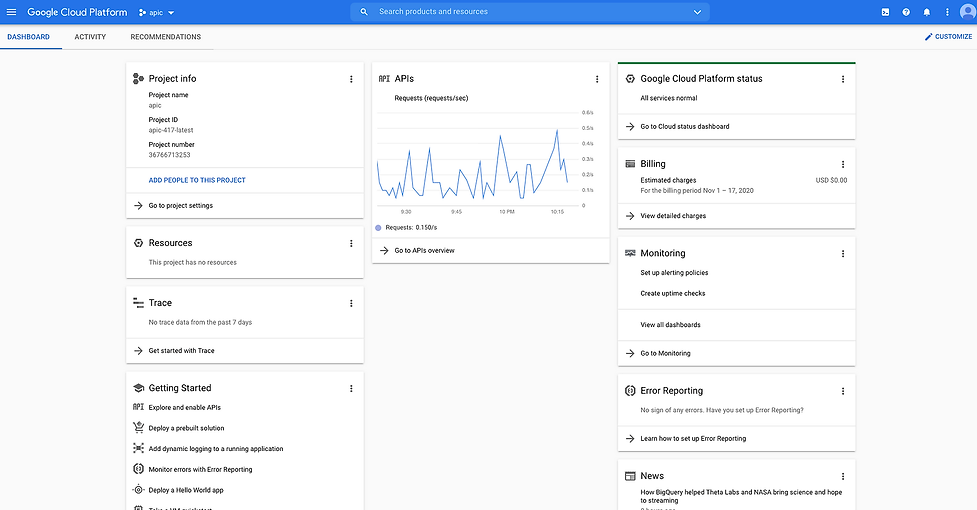This screenshot has width=977, height=510.
Task: Click the USD $0.00 estimated charges value
Action: pos(831,181)
